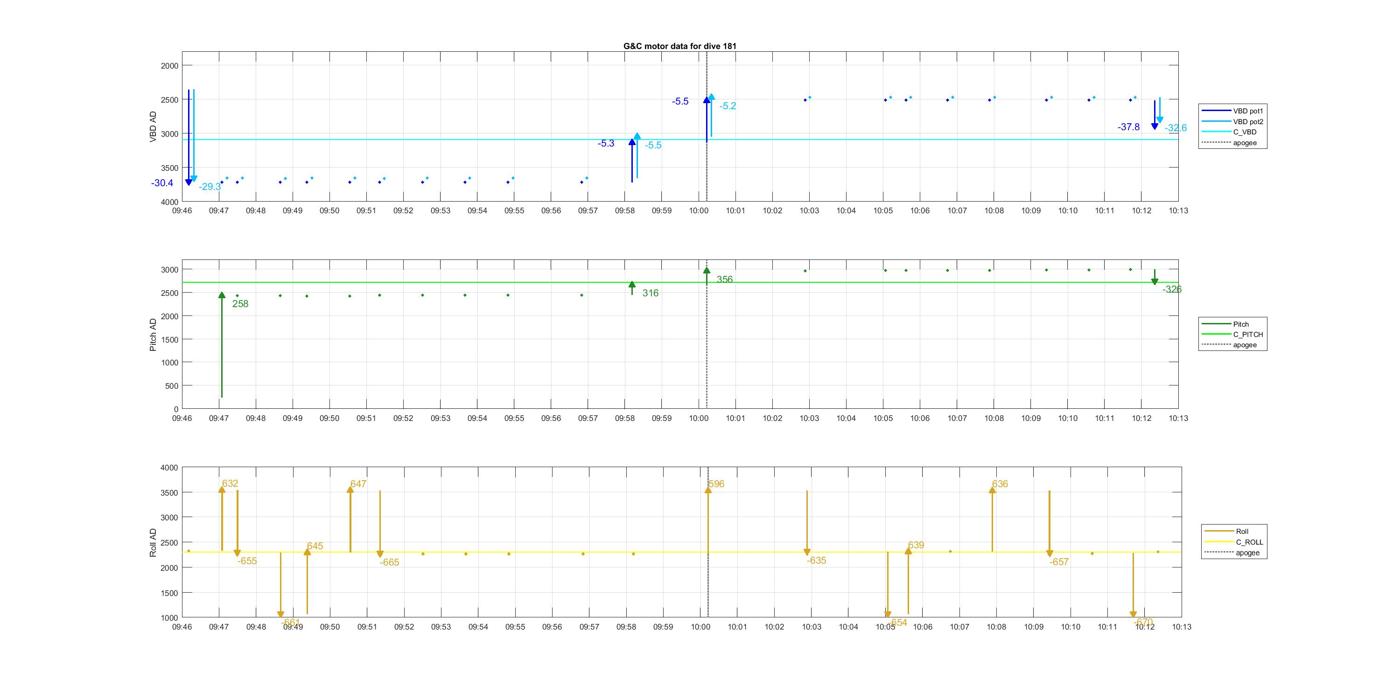Click the '636' roll value label

point(1000,484)
